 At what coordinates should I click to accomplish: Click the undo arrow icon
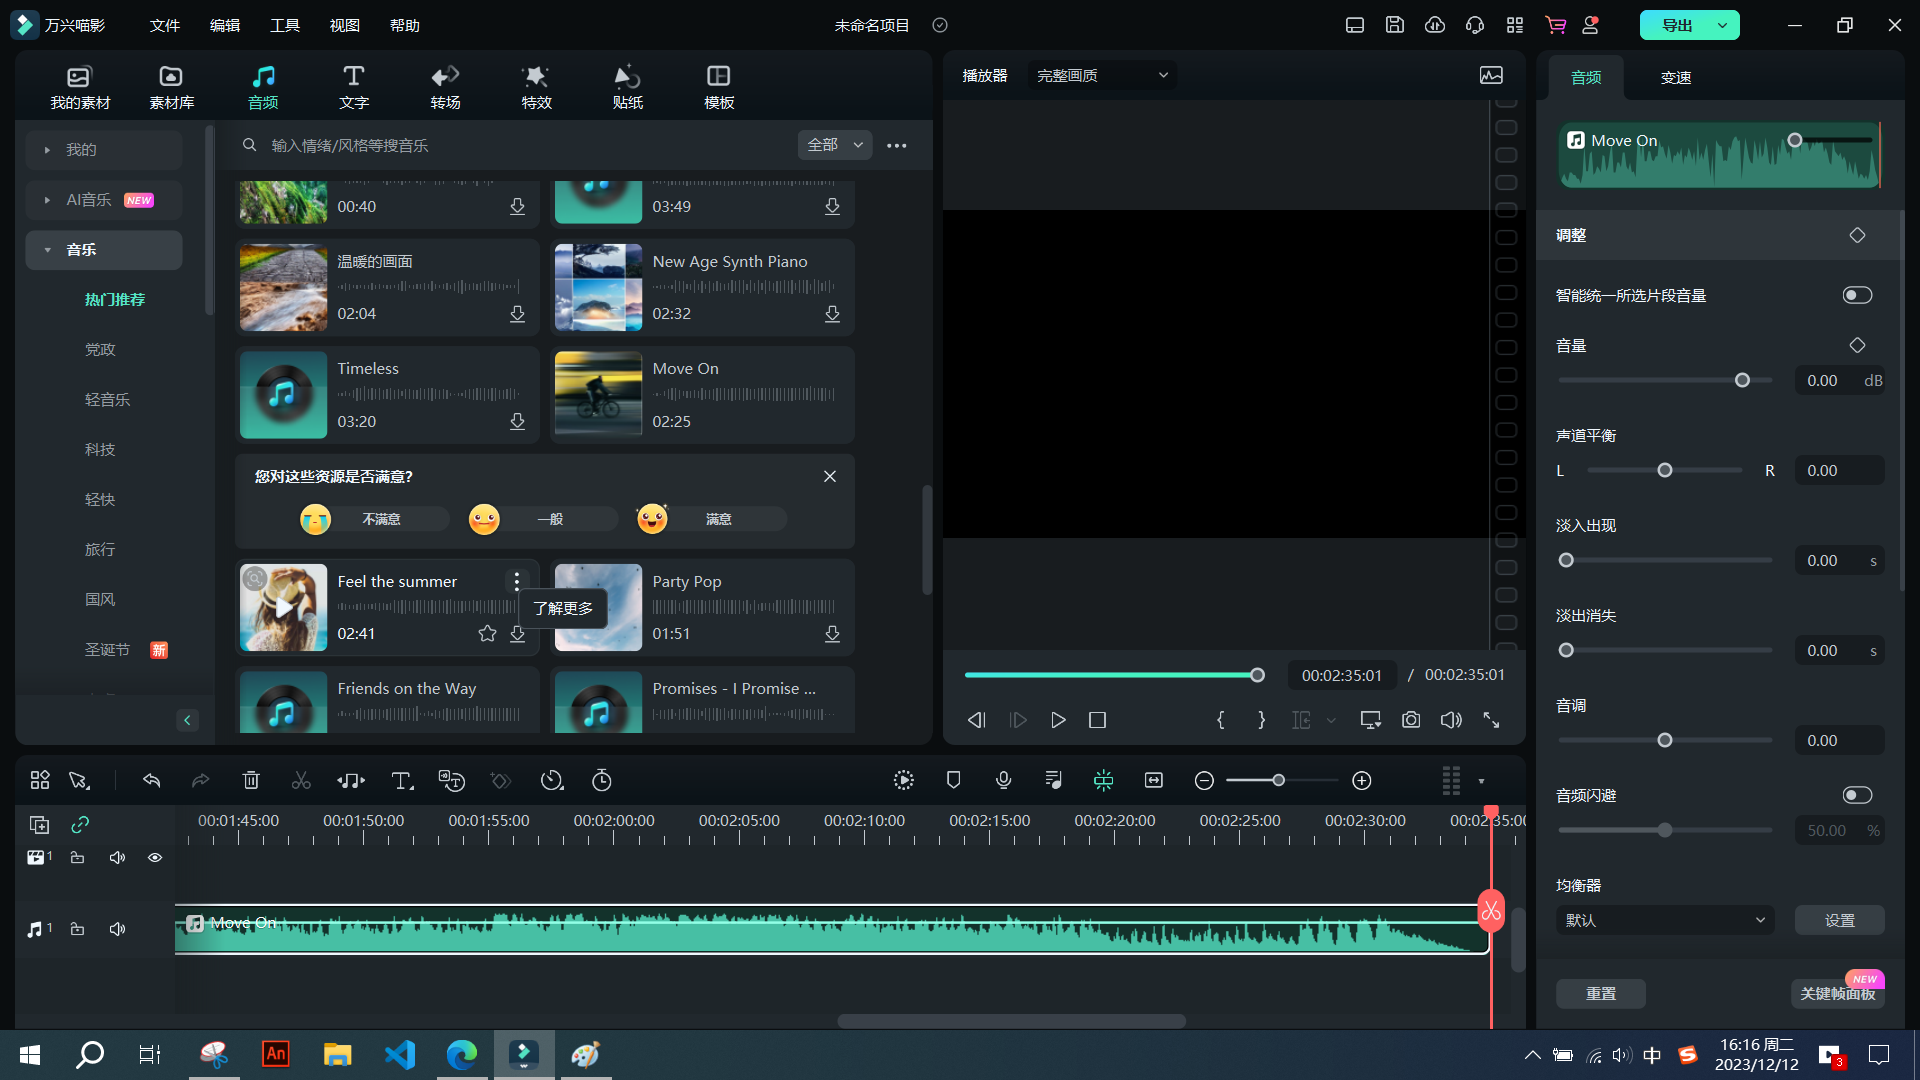click(x=150, y=781)
